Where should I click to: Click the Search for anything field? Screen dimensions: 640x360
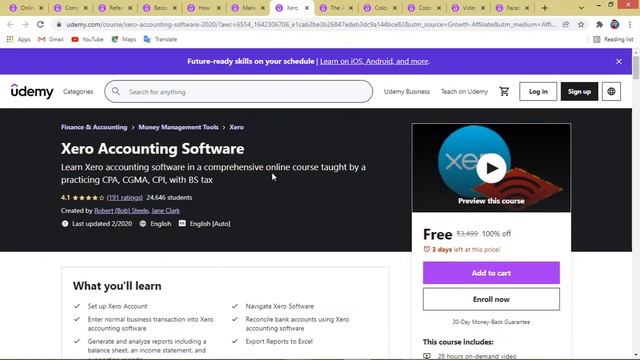click(238, 91)
